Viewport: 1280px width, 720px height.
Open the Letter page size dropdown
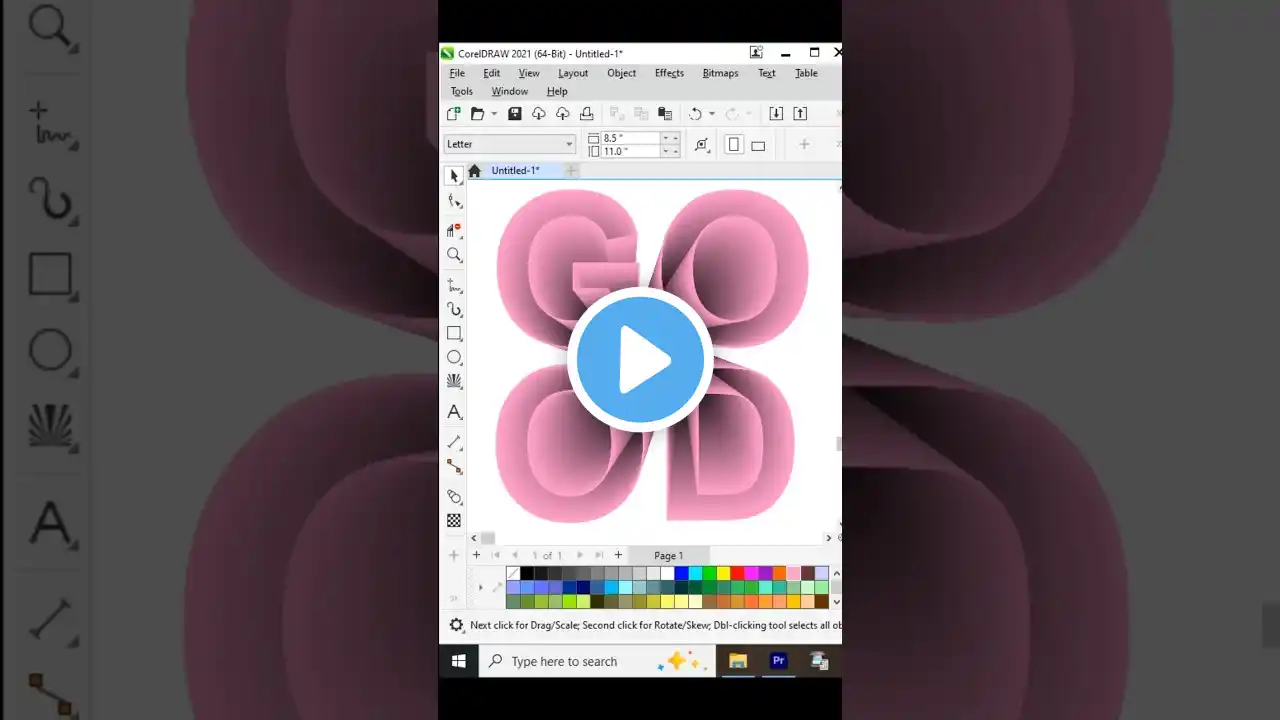tap(510, 144)
